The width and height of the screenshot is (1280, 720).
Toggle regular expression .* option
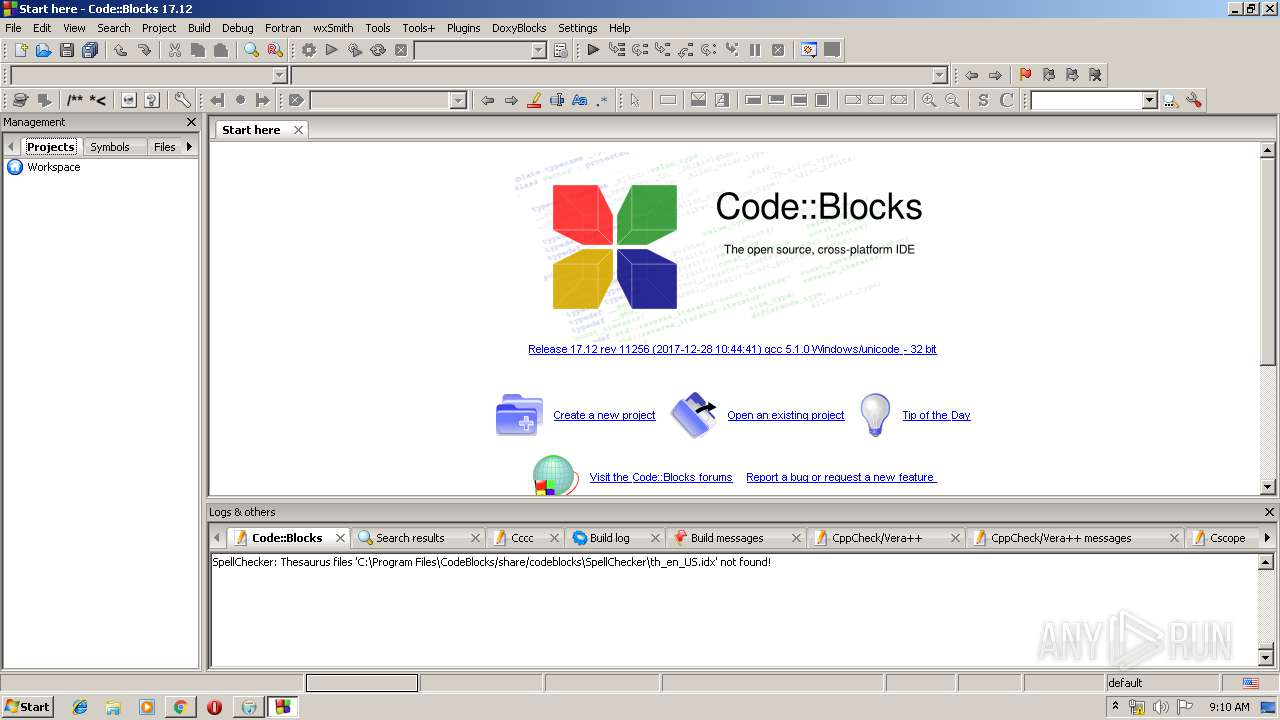pyautogui.click(x=602, y=100)
